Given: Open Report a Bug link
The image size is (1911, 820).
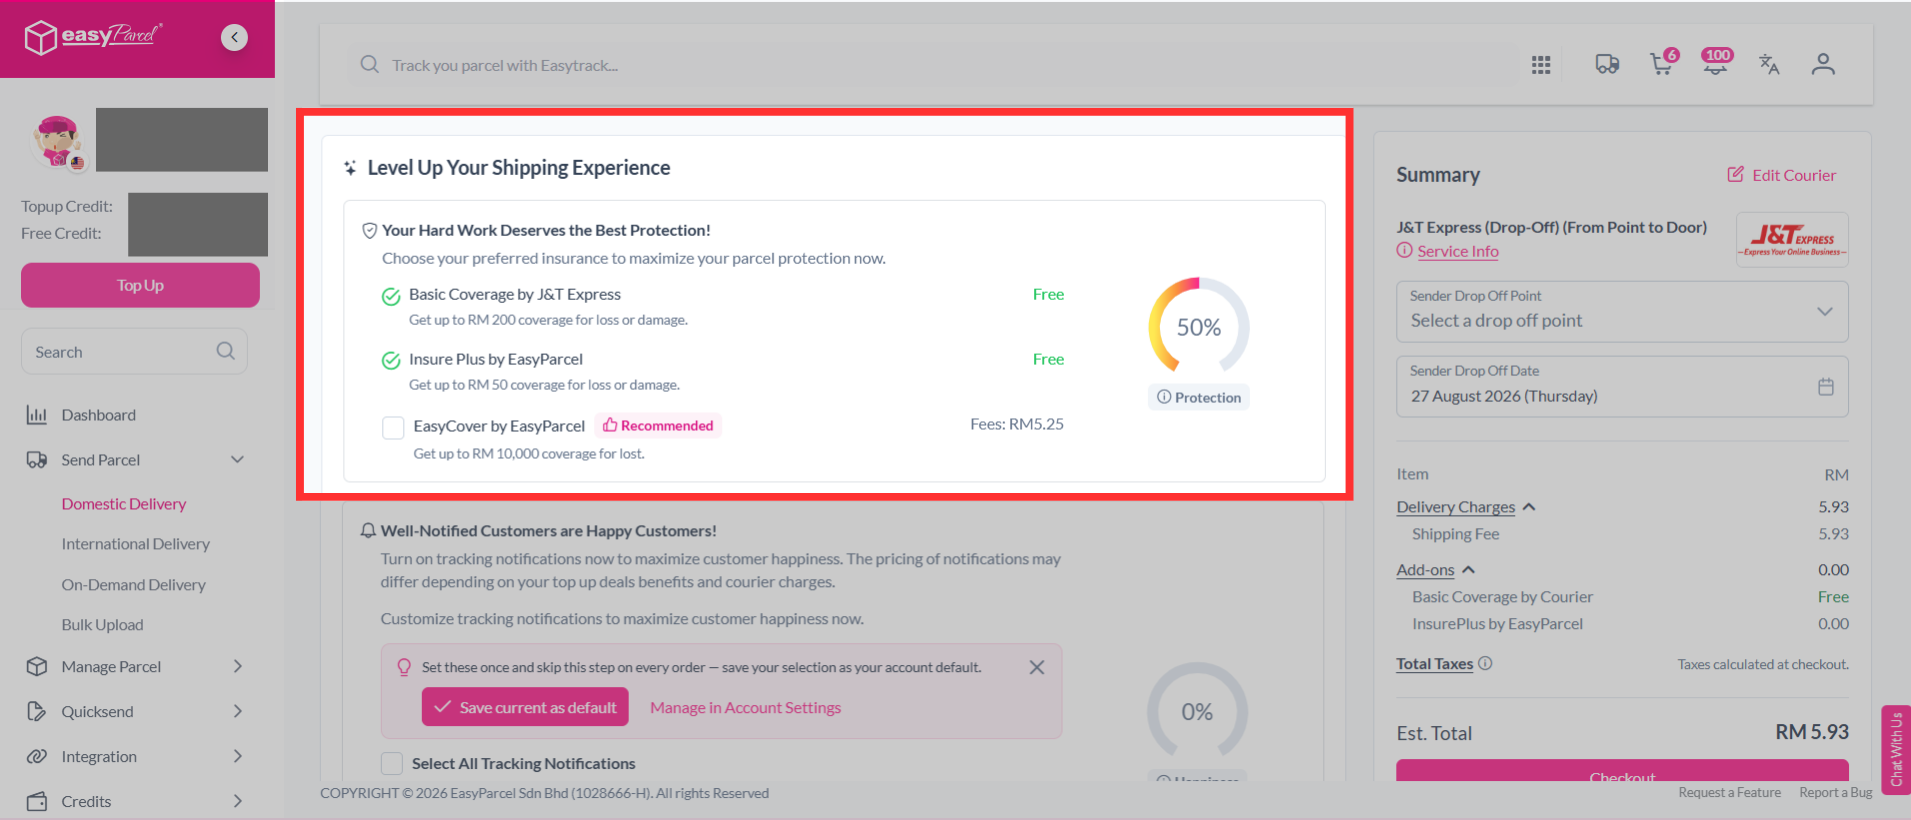Looking at the screenshot, I should click(x=1836, y=793).
